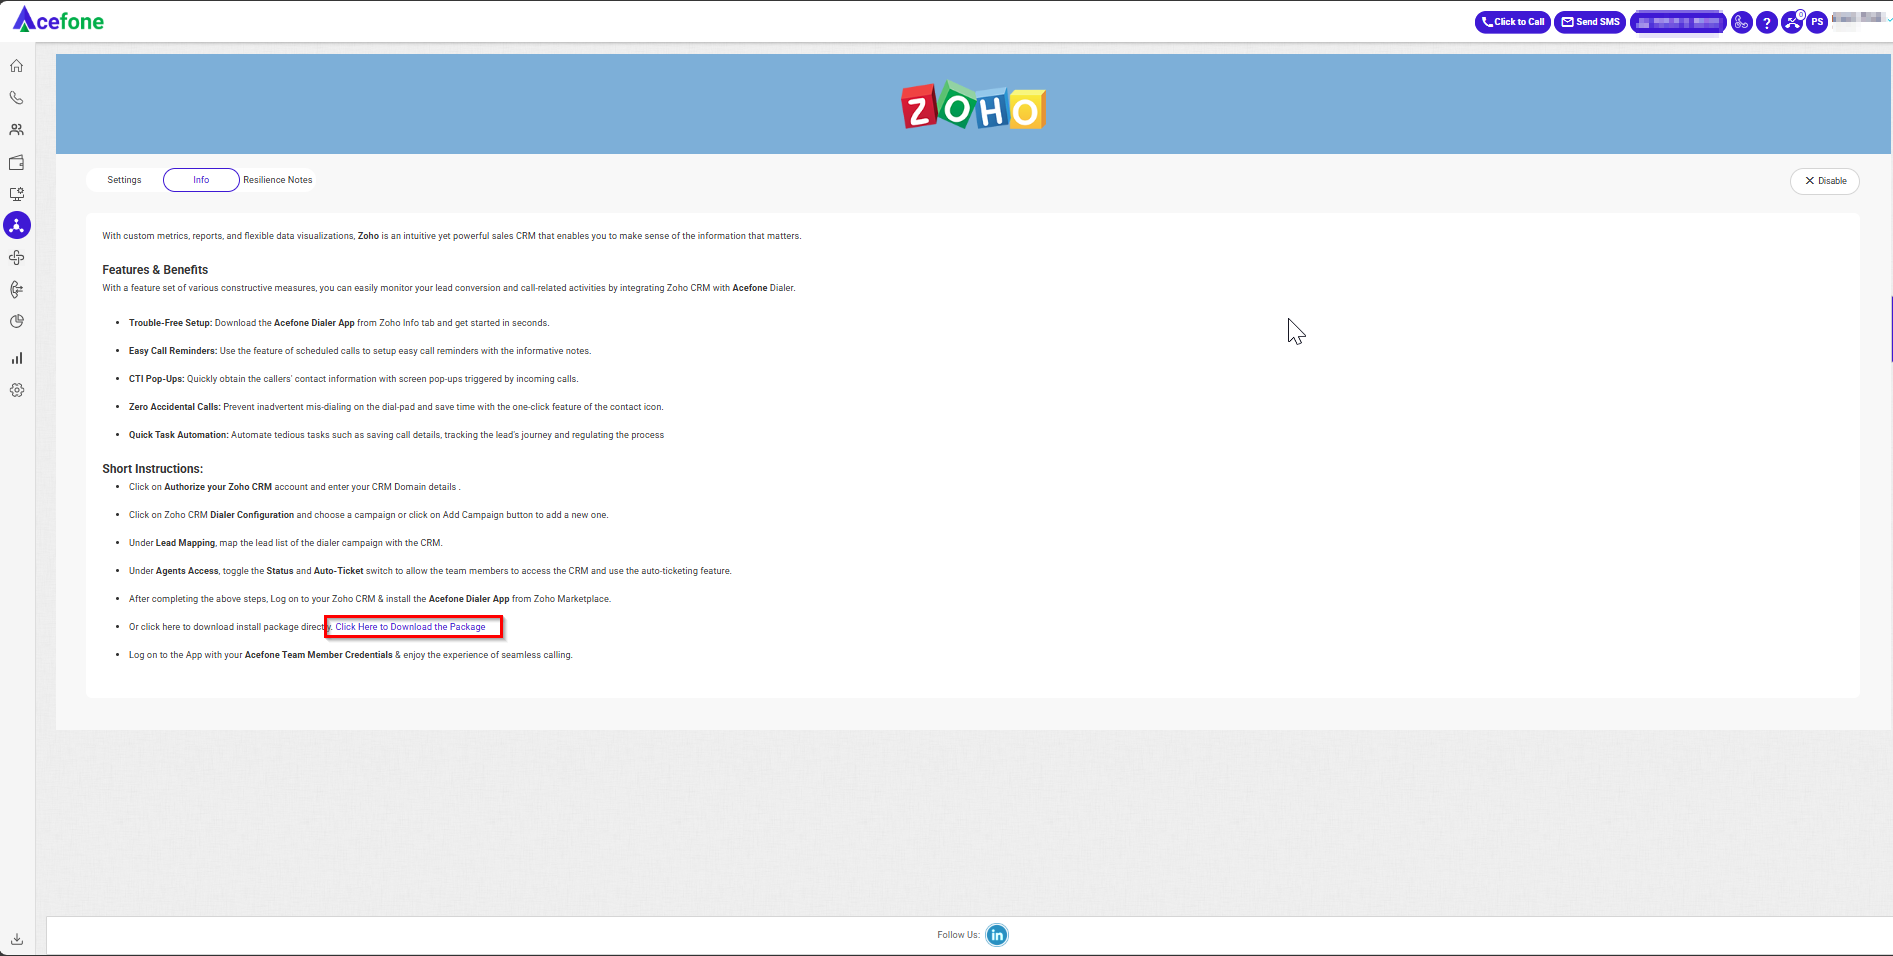The image size is (1893, 956).
Task: Click the 'Dialer Configuration' instruction text
Action: click(252, 515)
